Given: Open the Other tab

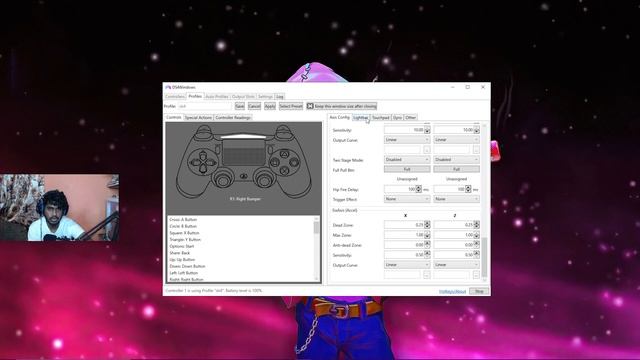Looking at the screenshot, I should click(411, 118).
